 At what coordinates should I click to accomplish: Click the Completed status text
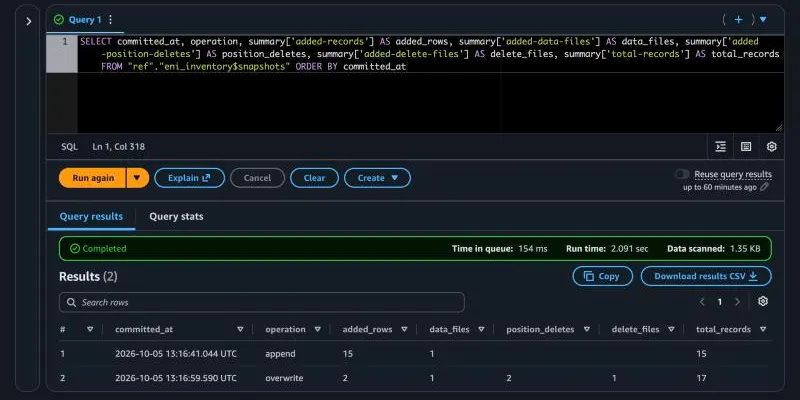(x=104, y=249)
